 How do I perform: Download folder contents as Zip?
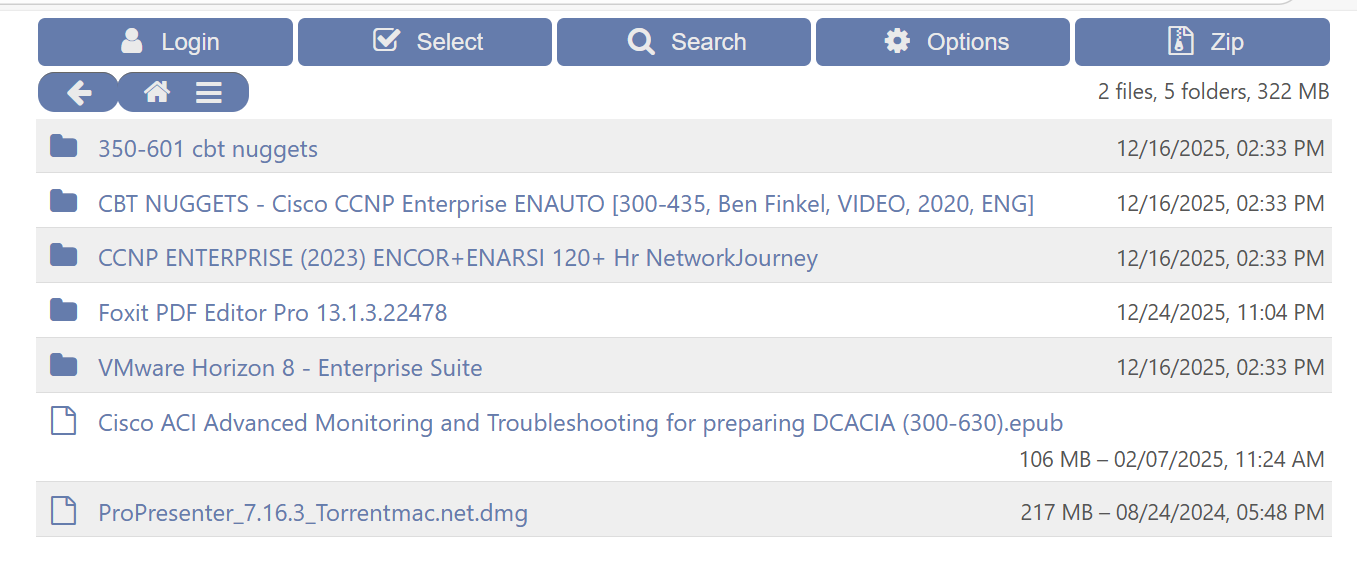(1202, 42)
